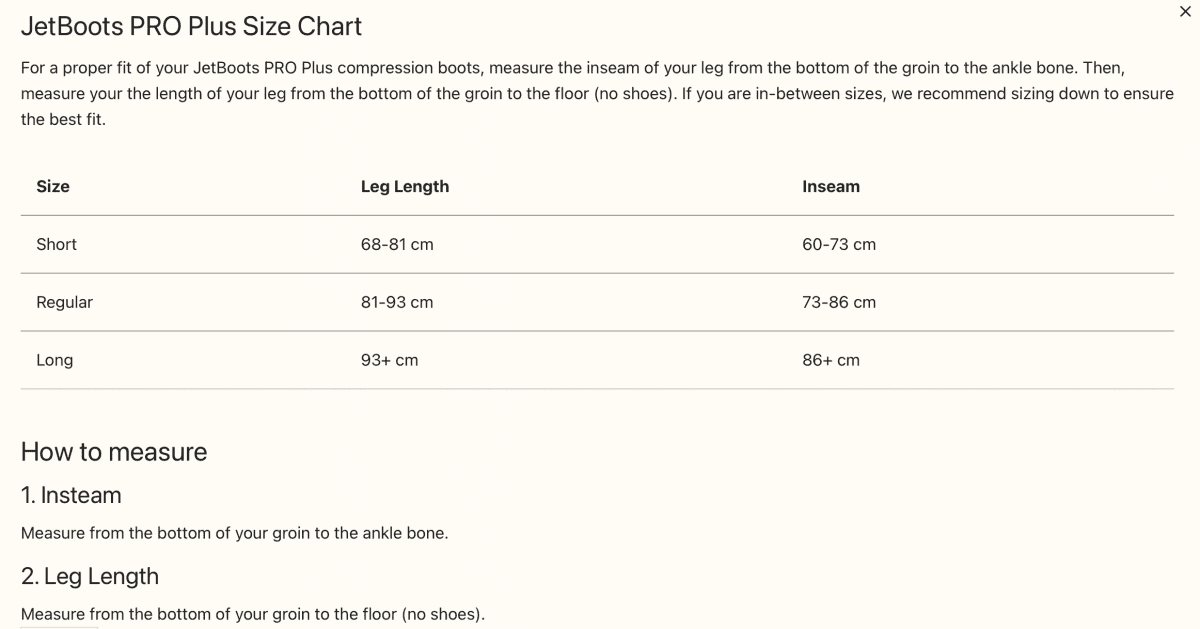Click the 60-73 cm inseam cell
Image resolution: width=1200 pixels, height=629 pixels.
pyautogui.click(x=838, y=244)
